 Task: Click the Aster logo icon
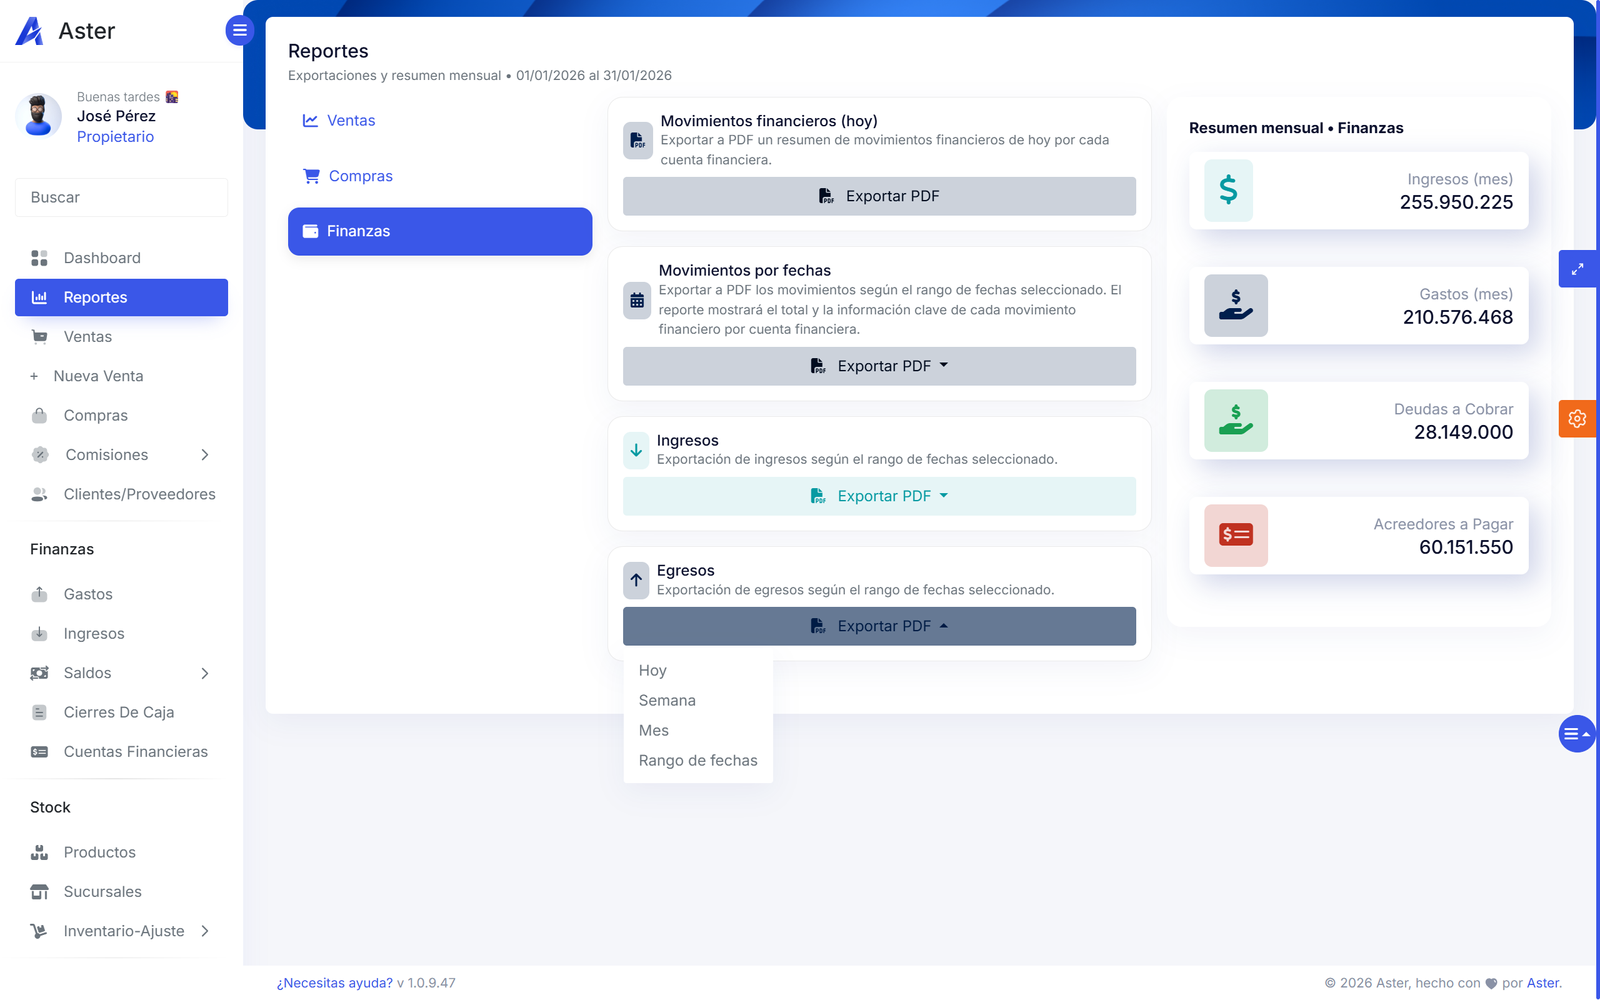(x=30, y=31)
